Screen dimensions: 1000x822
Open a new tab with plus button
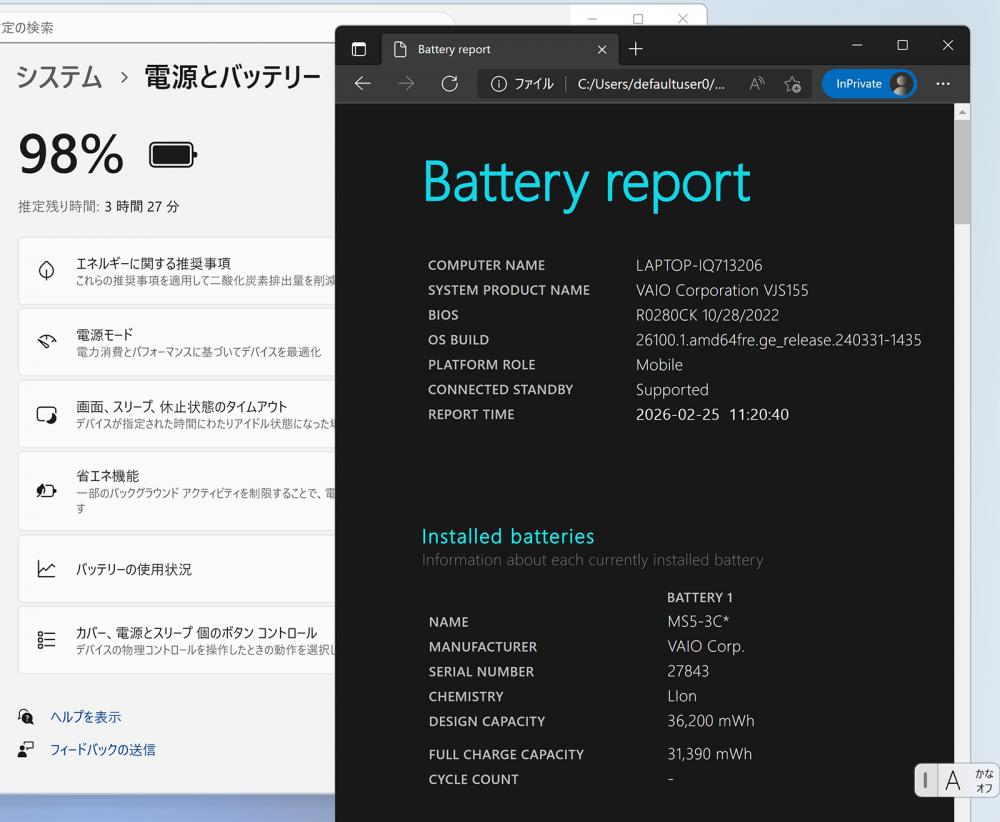point(636,49)
